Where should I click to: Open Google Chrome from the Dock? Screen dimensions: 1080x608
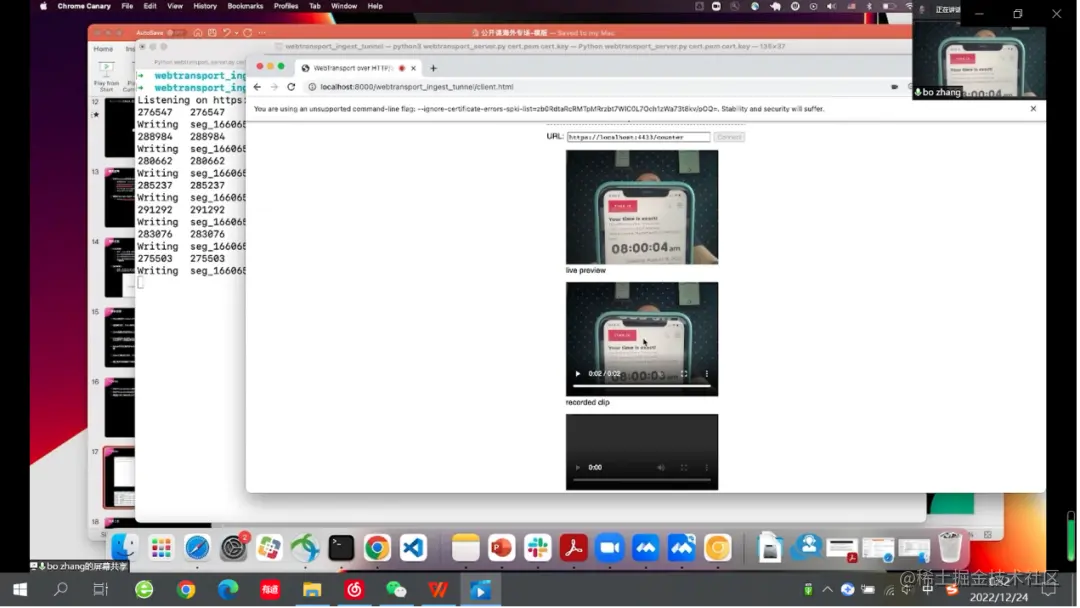click(377, 548)
